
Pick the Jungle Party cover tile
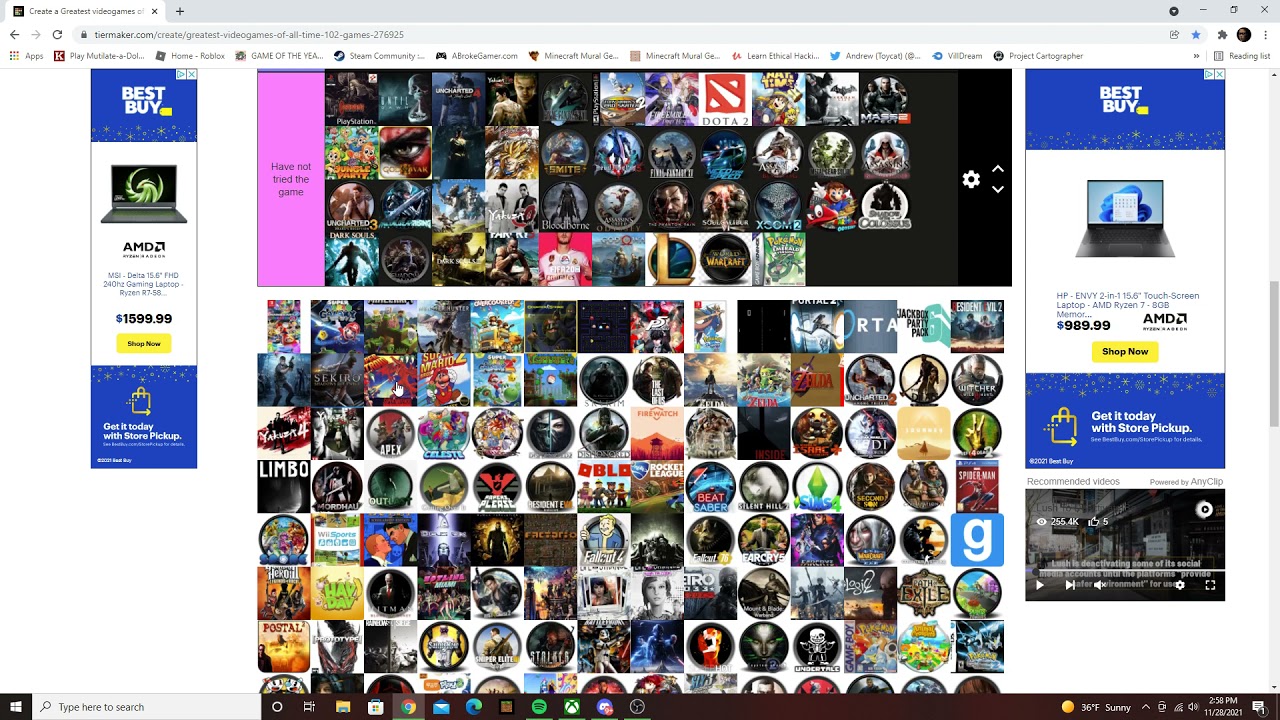[x=352, y=153]
